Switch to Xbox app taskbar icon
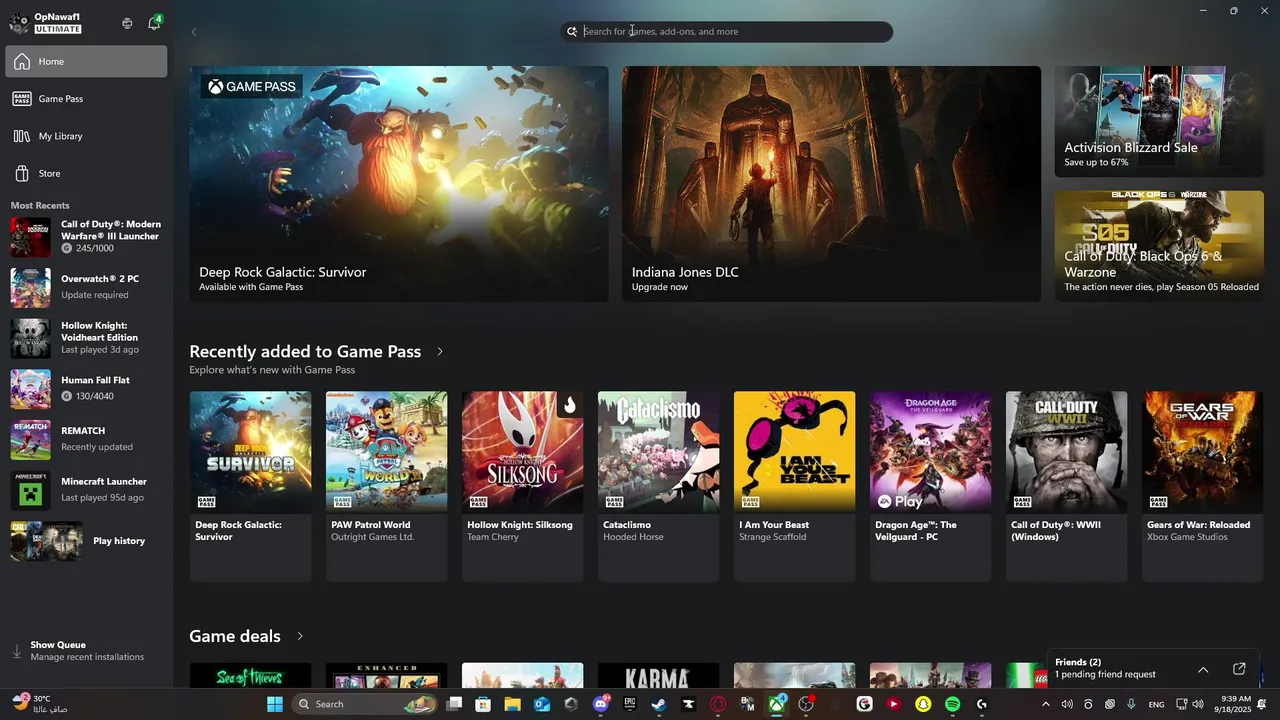The image size is (1280, 720). pyautogui.click(x=776, y=704)
